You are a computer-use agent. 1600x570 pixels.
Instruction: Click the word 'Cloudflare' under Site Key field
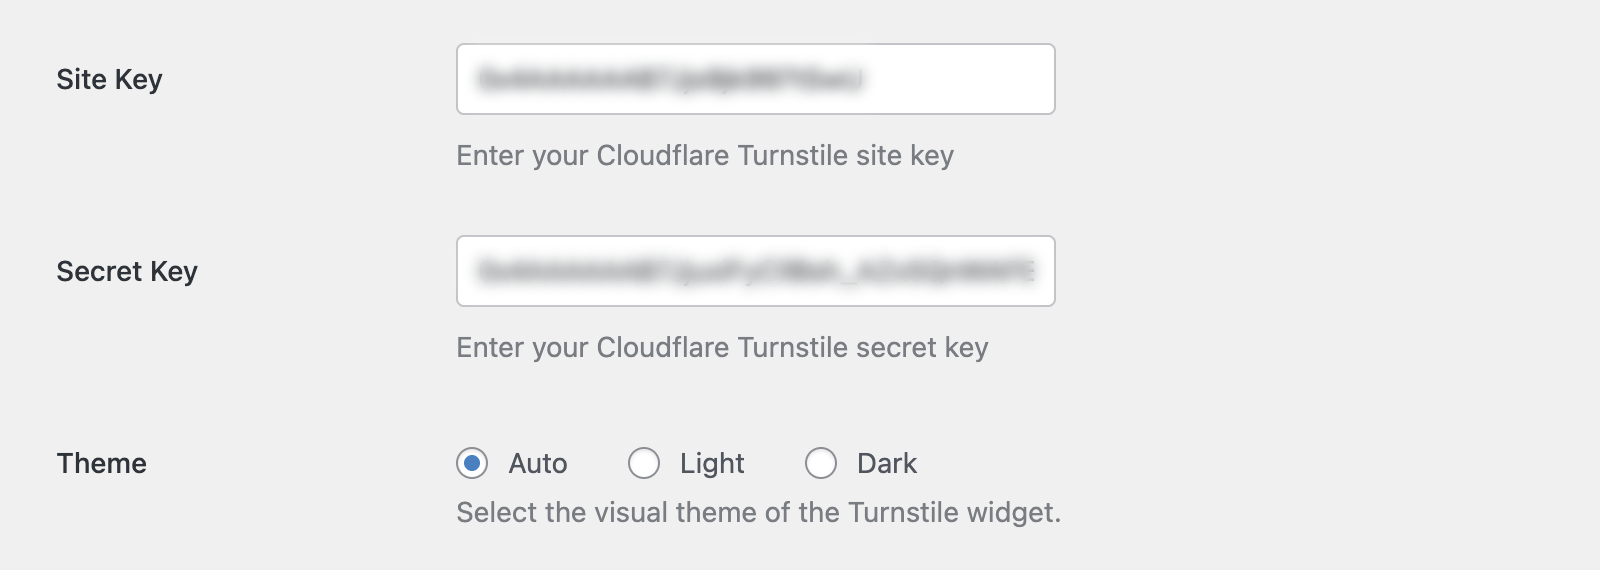[662, 156]
